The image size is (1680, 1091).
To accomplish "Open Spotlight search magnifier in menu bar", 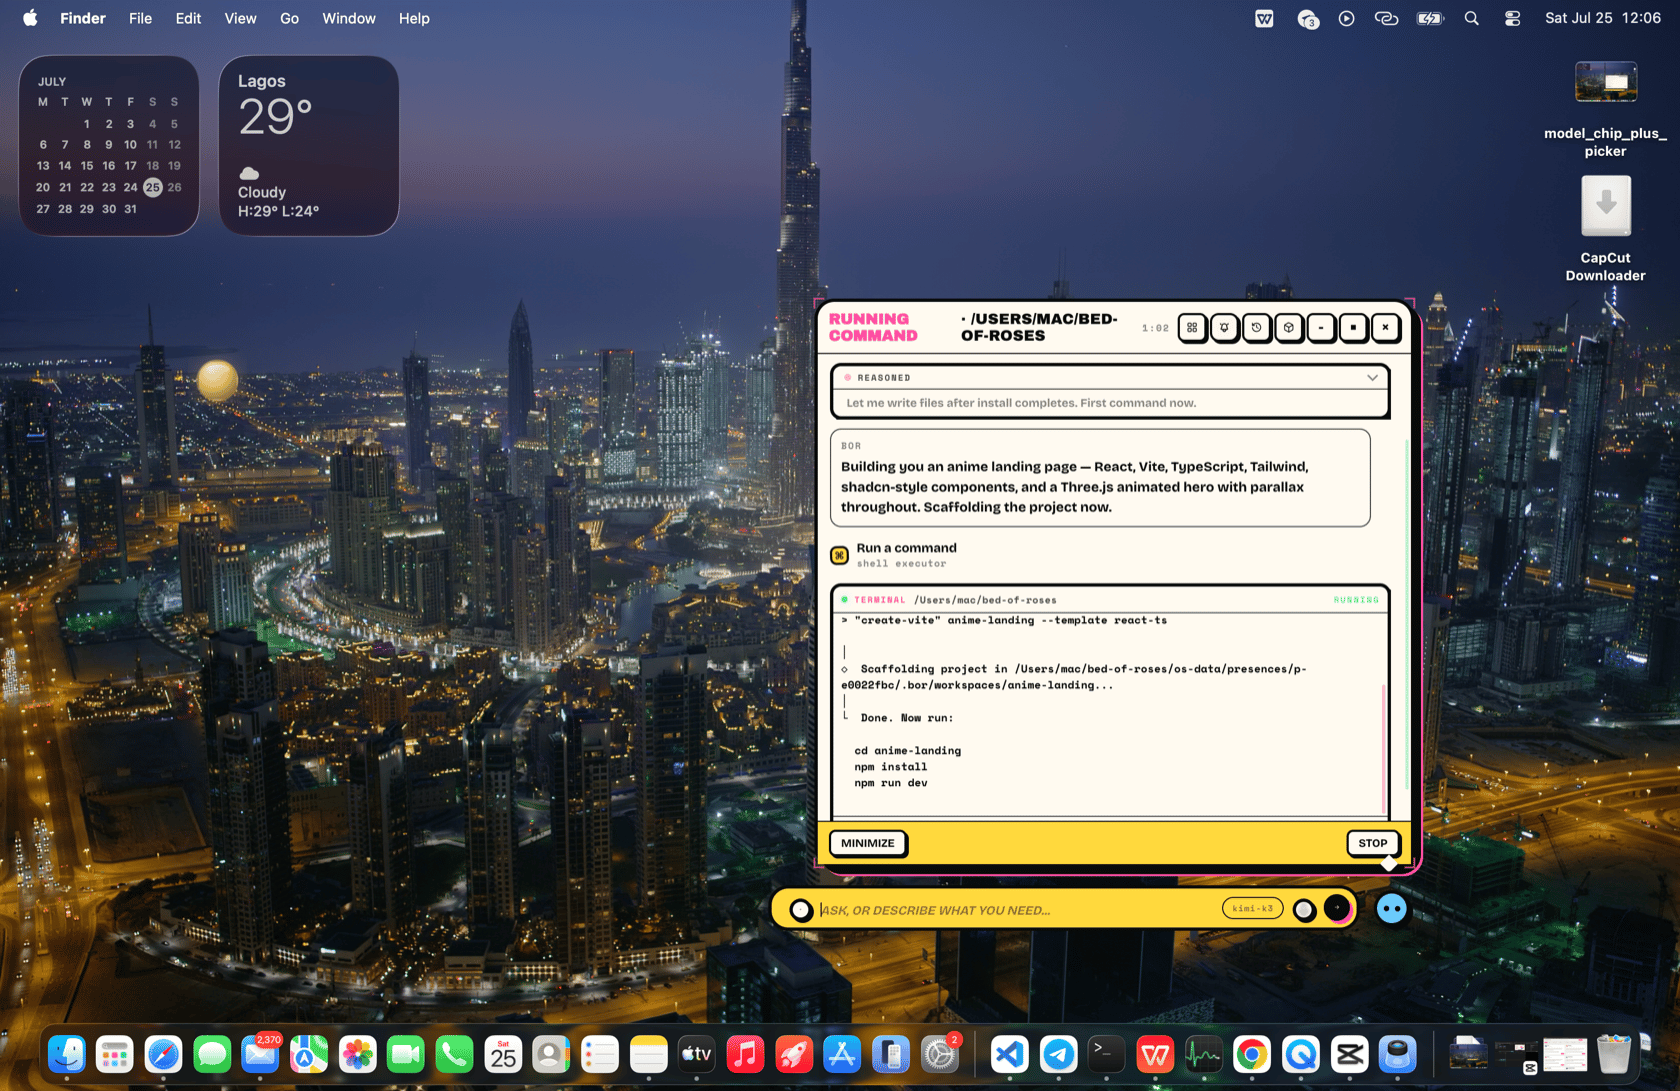I will point(1471,18).
